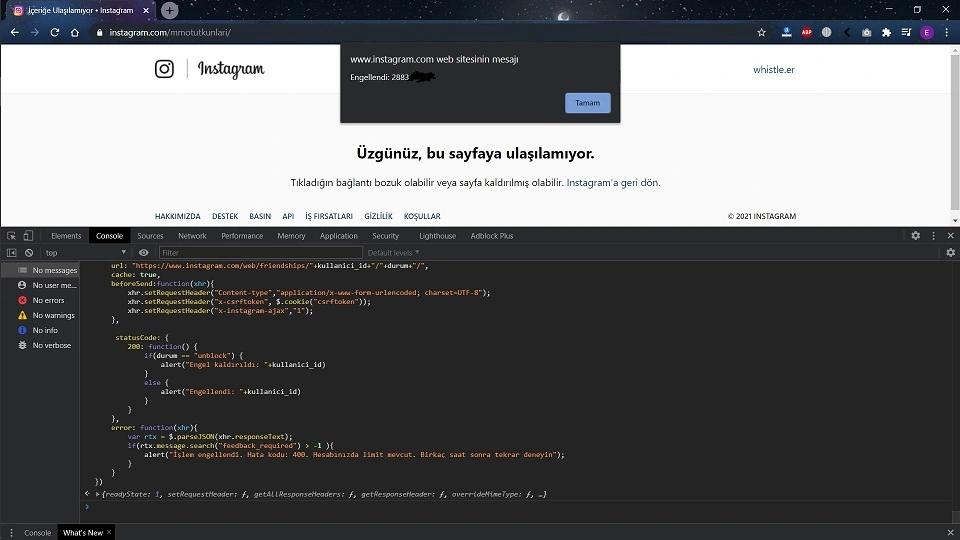960x540 pixels.
Task: Select No info sidebar item
Action: tap(40, 330)
